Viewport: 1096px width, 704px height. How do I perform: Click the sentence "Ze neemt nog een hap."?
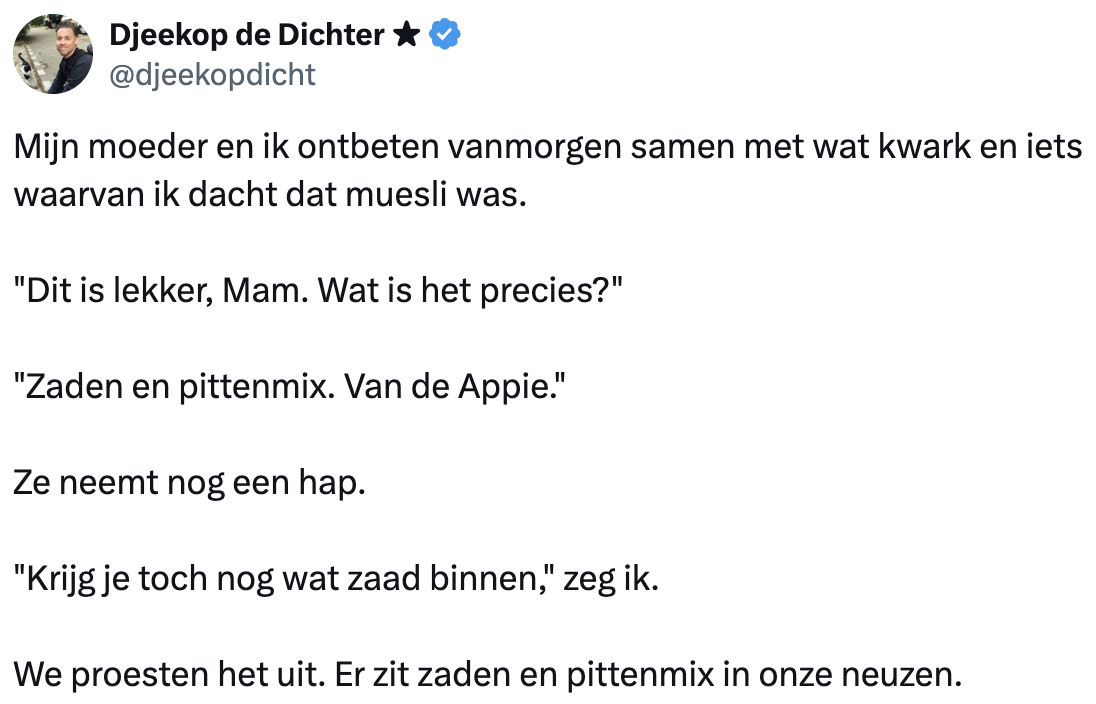pyautogui.click(x=190, y=484)
